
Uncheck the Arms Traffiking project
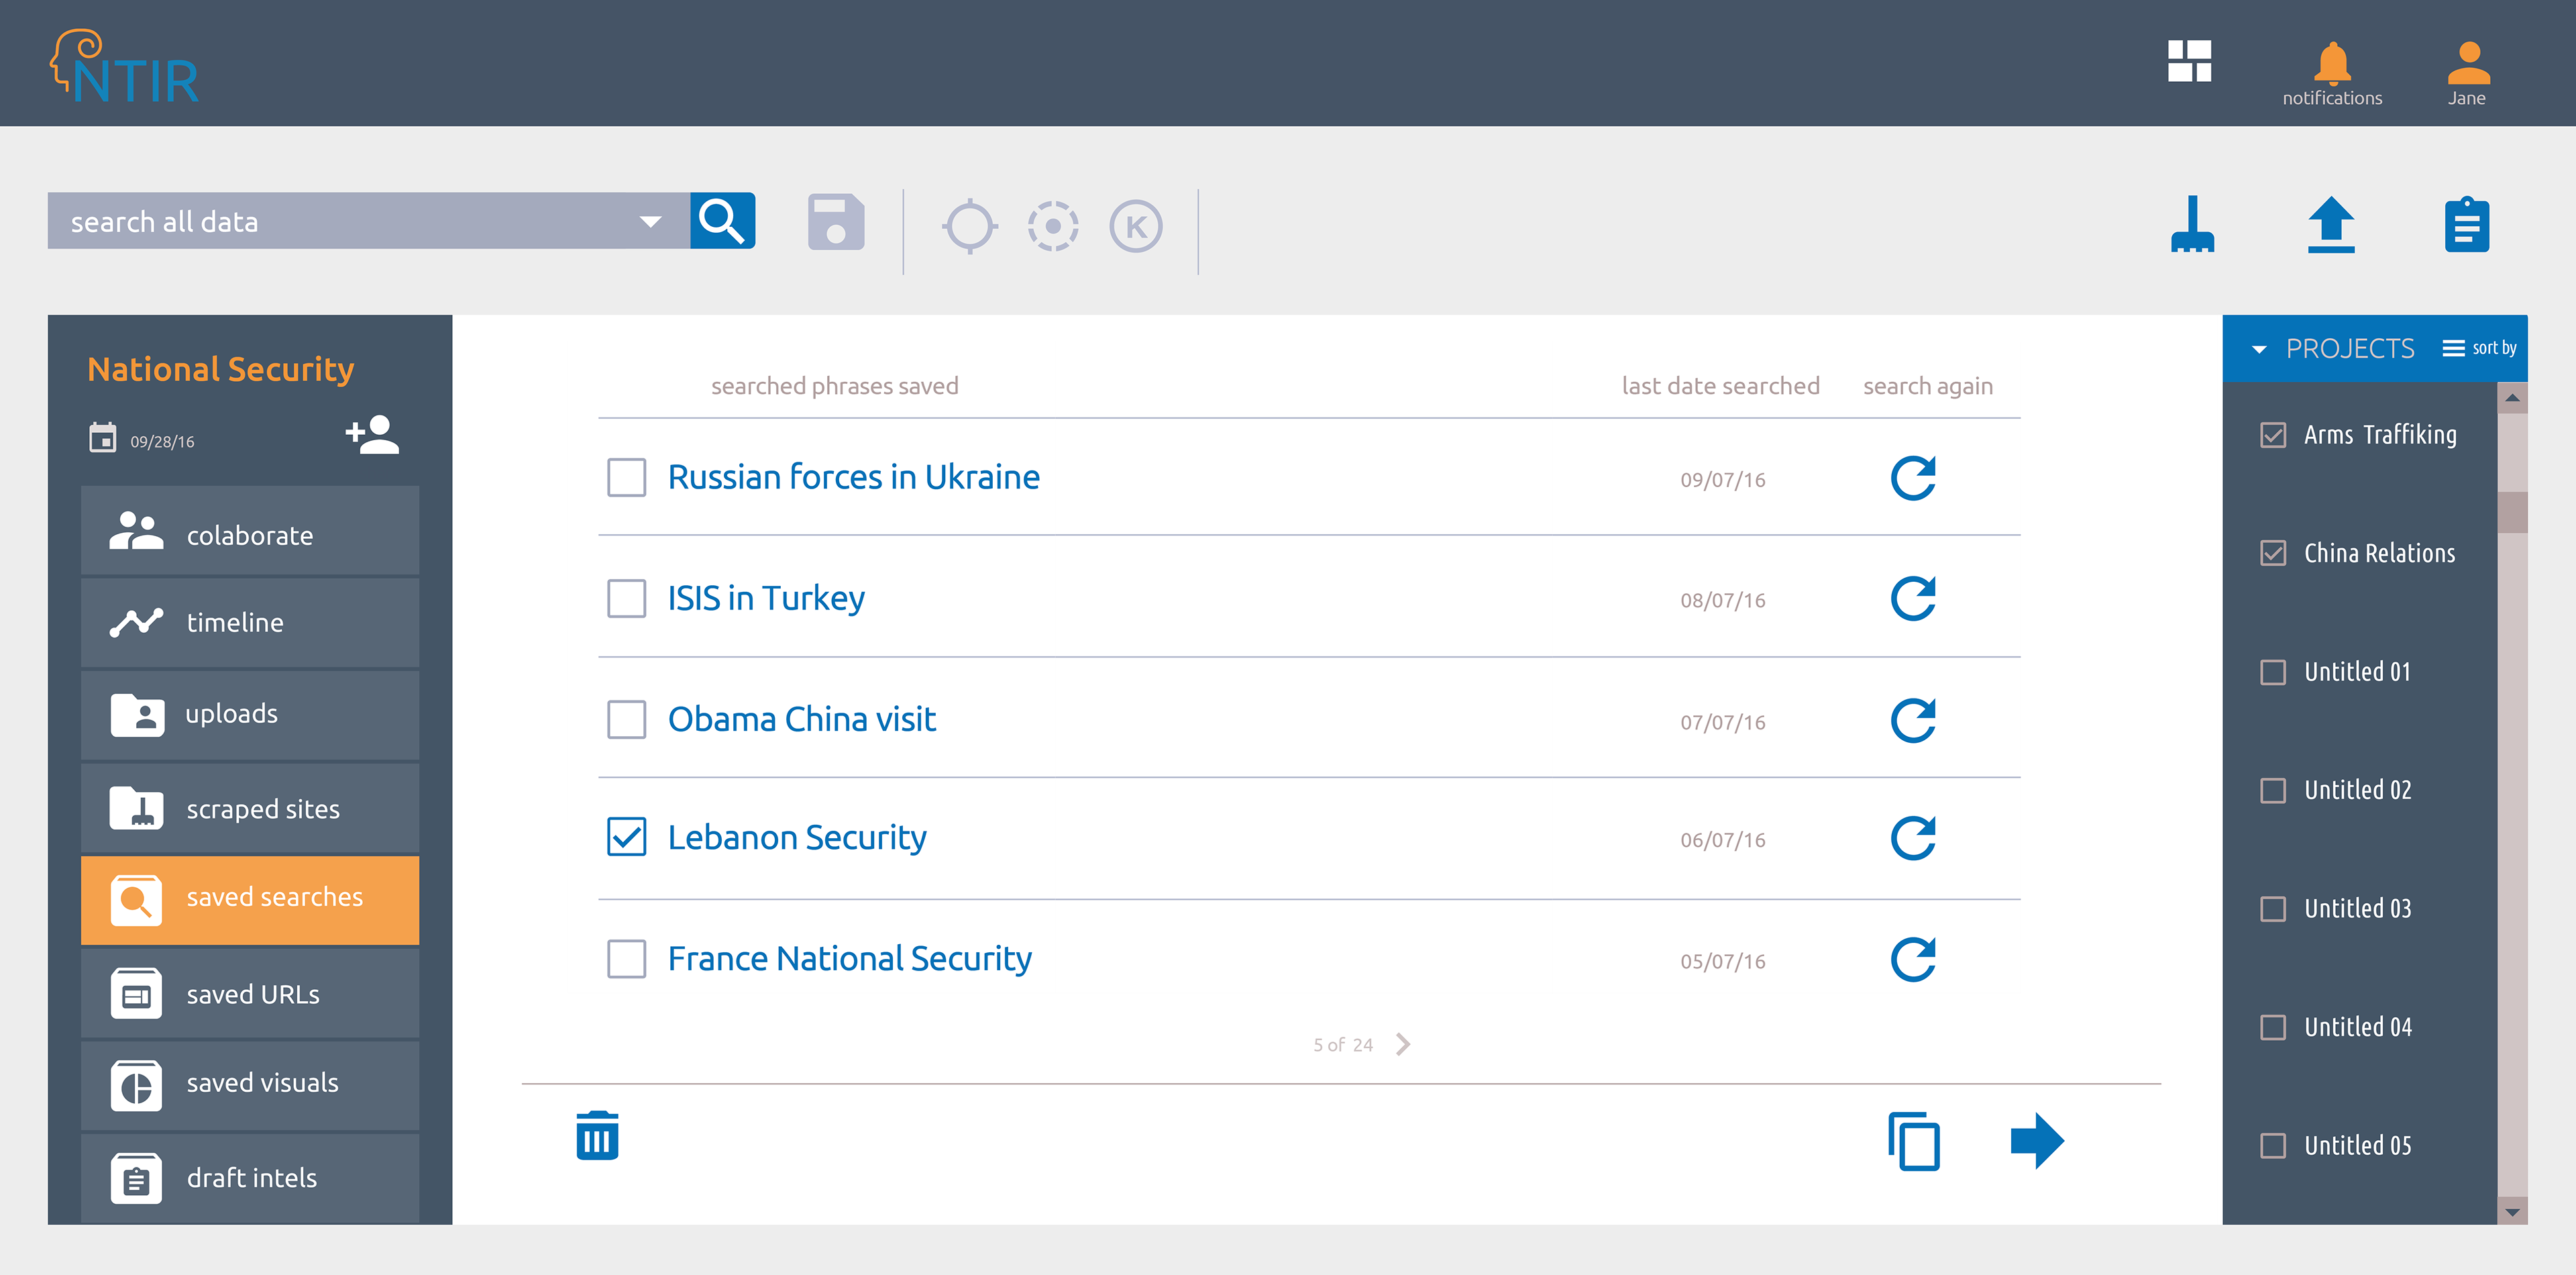pyautogui.click(x=2272, y=435)
